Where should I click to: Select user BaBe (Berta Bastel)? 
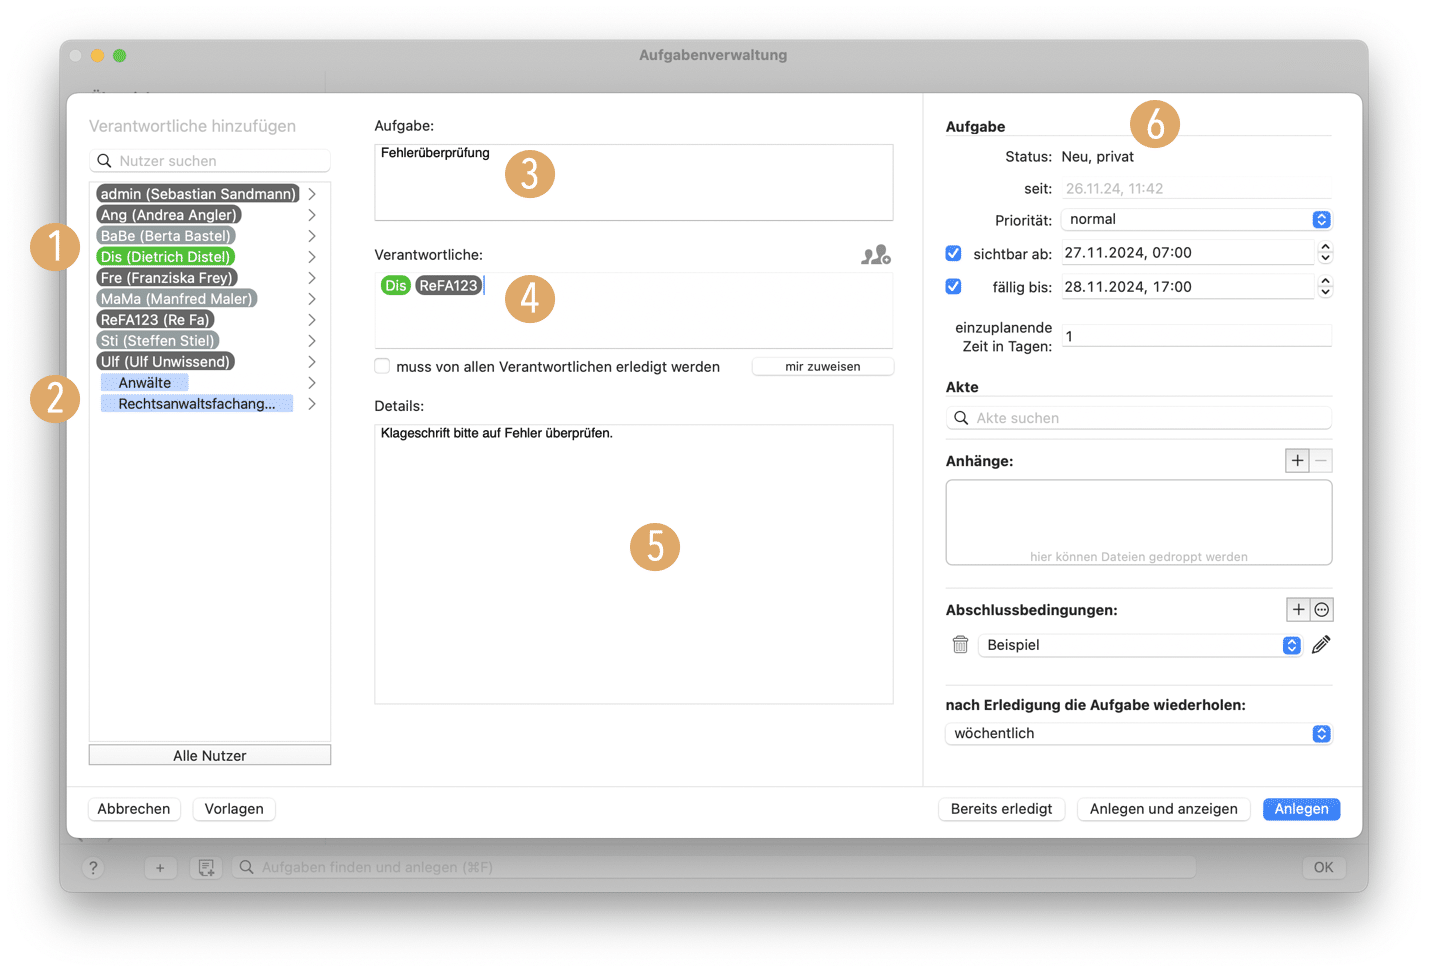pos(166,236)
